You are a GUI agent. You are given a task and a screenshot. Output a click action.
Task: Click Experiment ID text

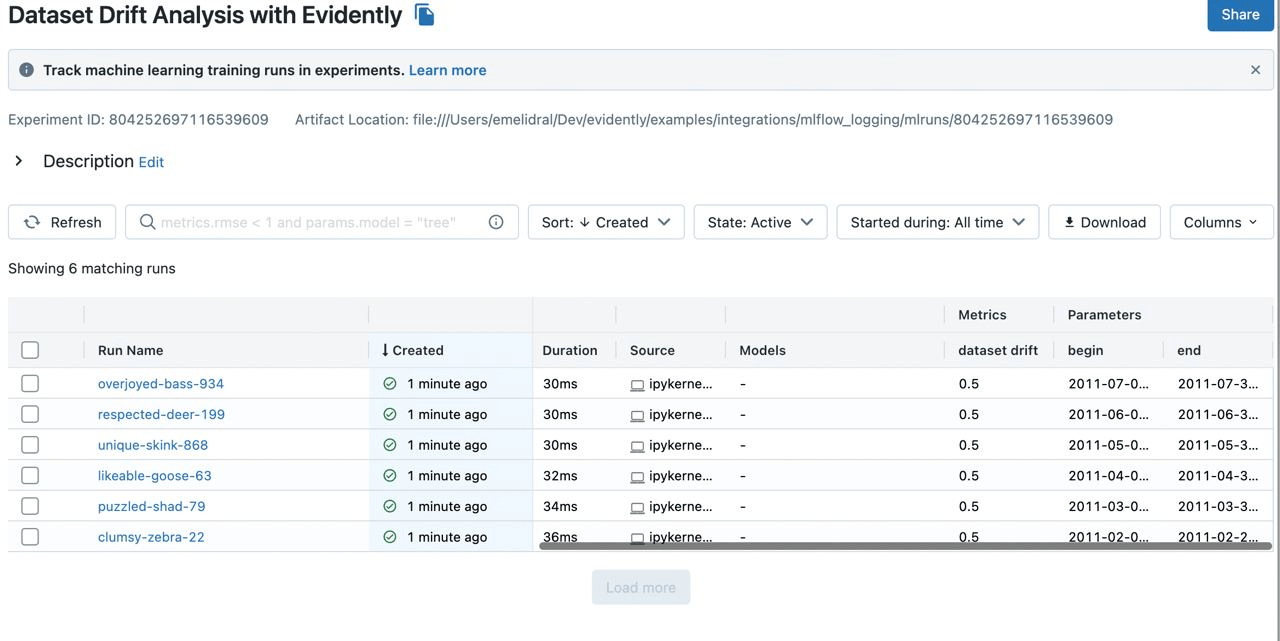click(138, 119)
